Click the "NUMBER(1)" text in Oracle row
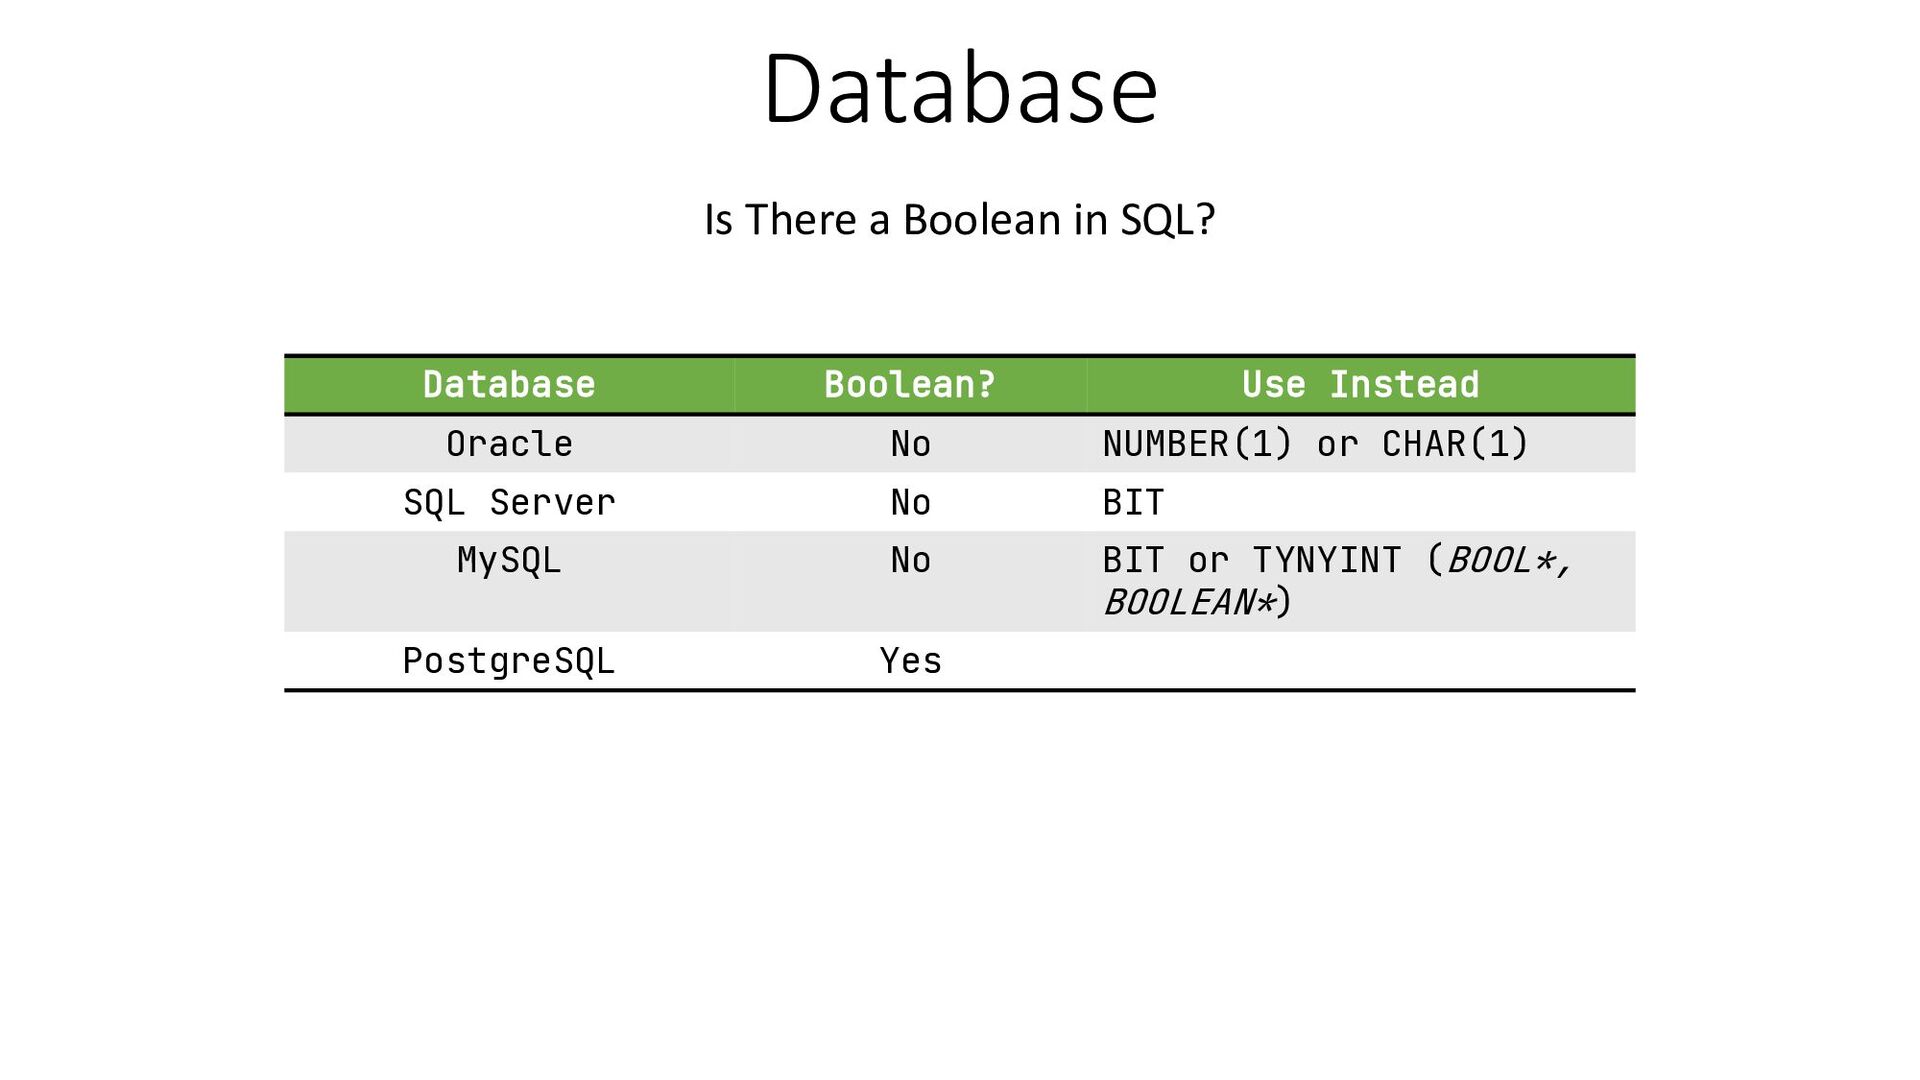The height and width of the screenshot is (1080, 1920). (1197, 443)
